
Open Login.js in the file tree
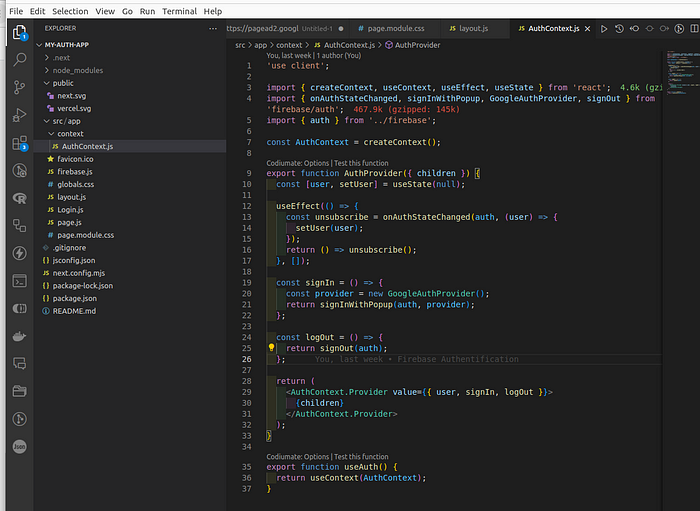(130, 210)
